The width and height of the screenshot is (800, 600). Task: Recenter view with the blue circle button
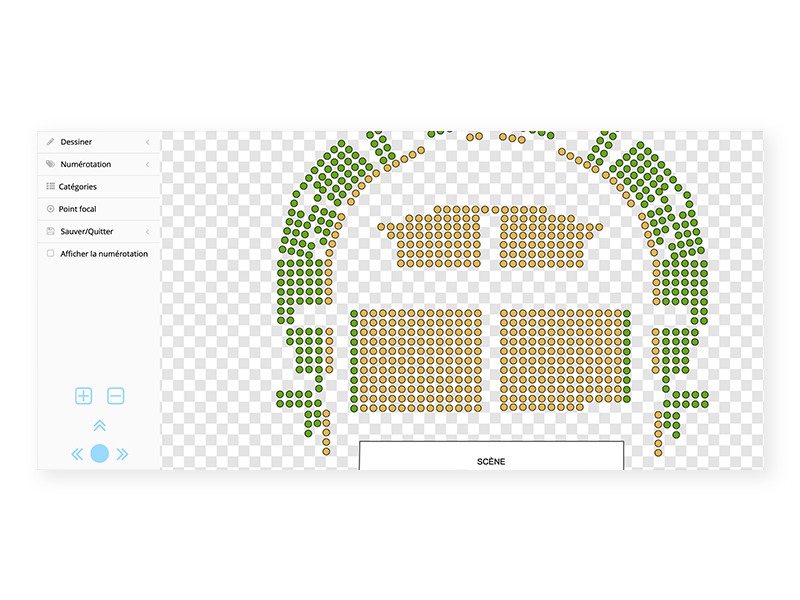[99, 454]
